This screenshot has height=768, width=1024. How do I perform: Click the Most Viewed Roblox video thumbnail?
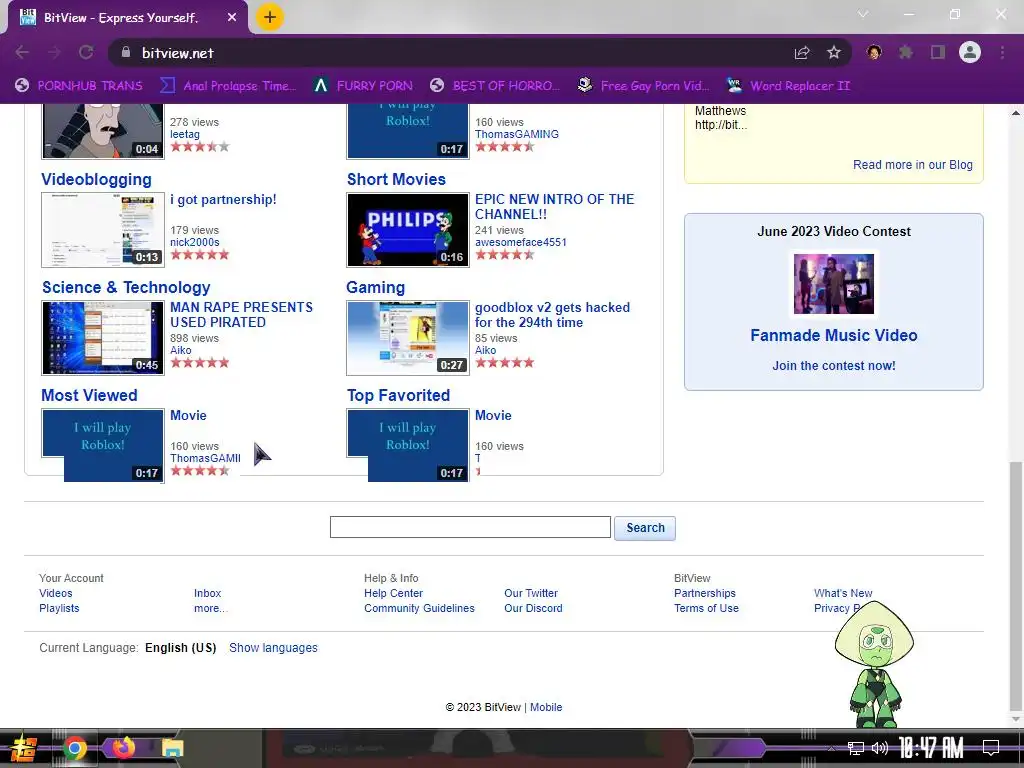coord(103,445)
